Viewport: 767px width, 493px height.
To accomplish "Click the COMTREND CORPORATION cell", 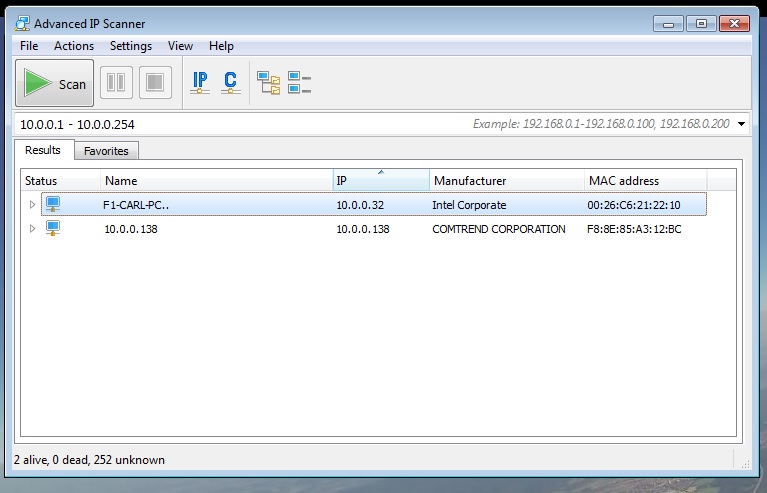I will (x=498, y=229).
